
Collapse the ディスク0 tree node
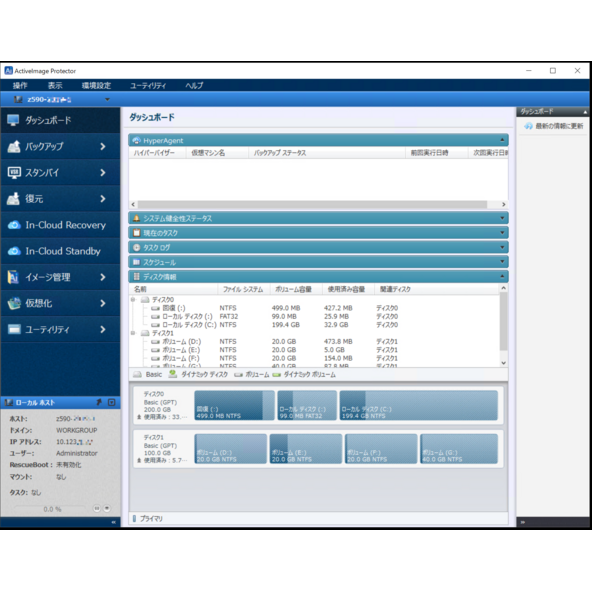tap(133, 299)
